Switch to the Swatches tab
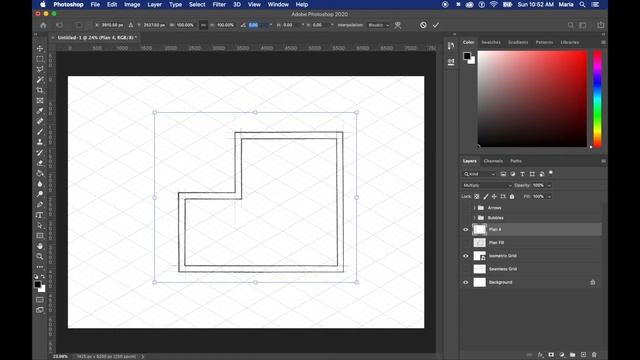 tap(491, 42)
